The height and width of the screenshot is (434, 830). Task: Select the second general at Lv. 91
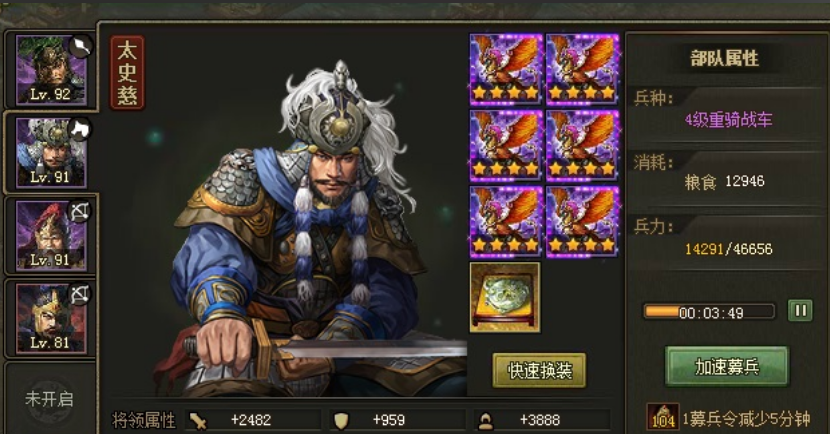click(x=51, y=152)
